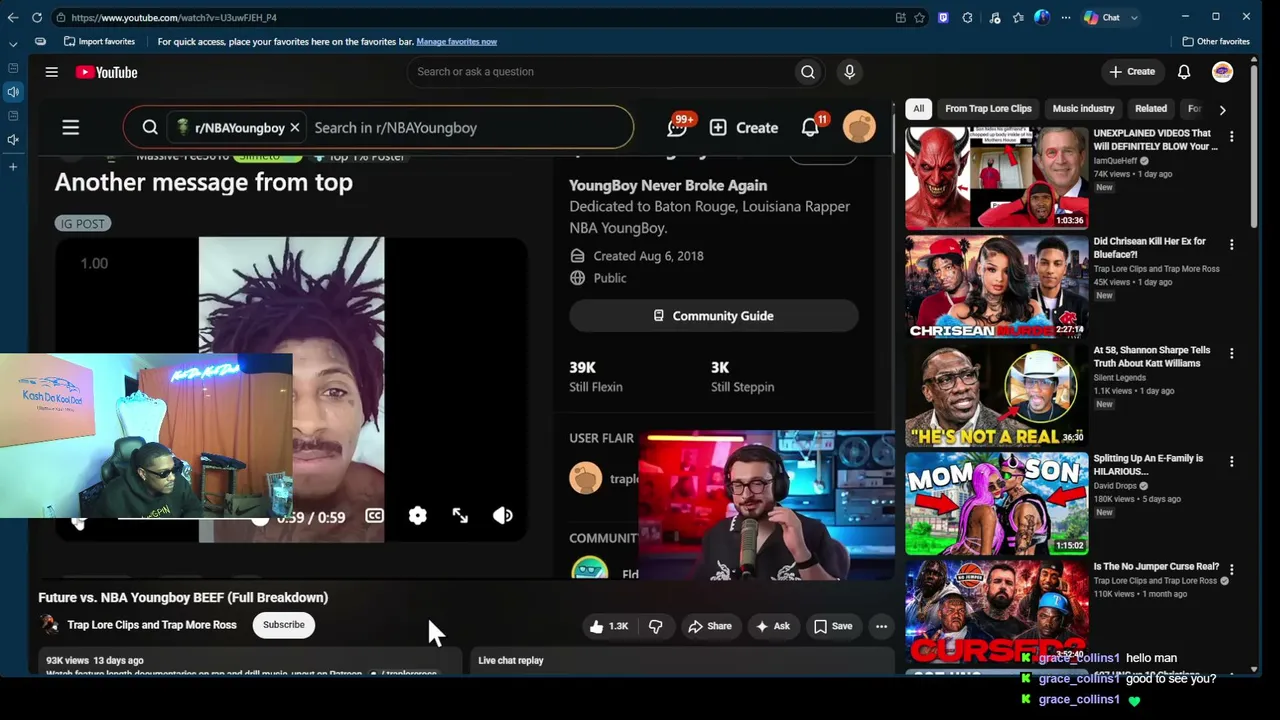Open the media control music icon

pyautogui.click(x=994, y=17)
